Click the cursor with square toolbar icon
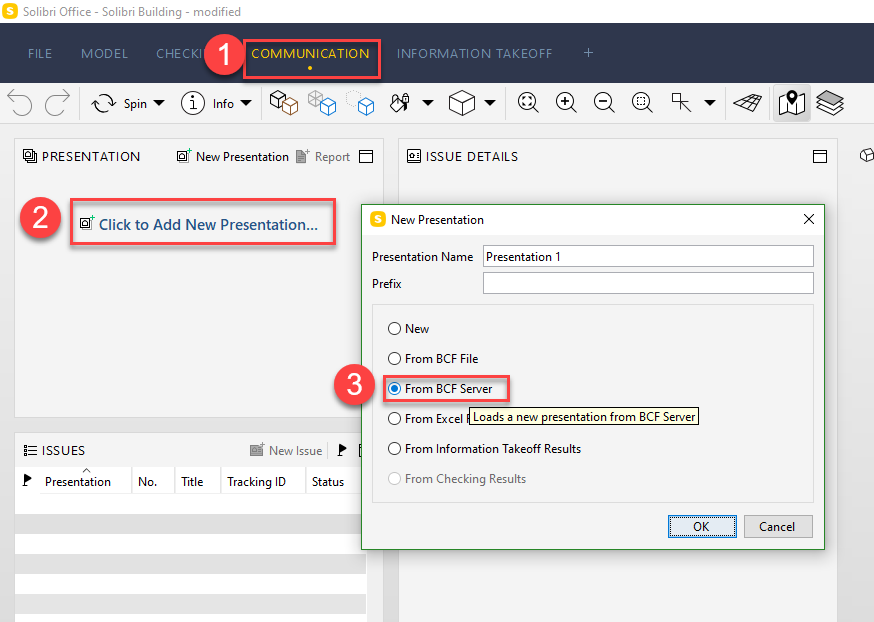The height and width of the screenshot is (622, 874). (681, 103)
